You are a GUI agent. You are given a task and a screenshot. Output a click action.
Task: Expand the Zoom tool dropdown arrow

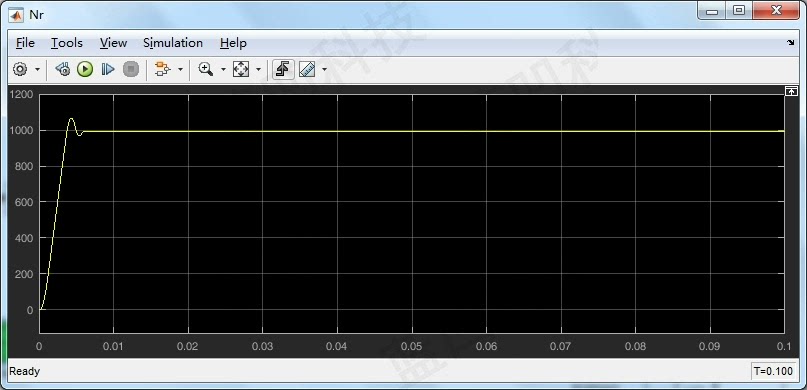223,69
